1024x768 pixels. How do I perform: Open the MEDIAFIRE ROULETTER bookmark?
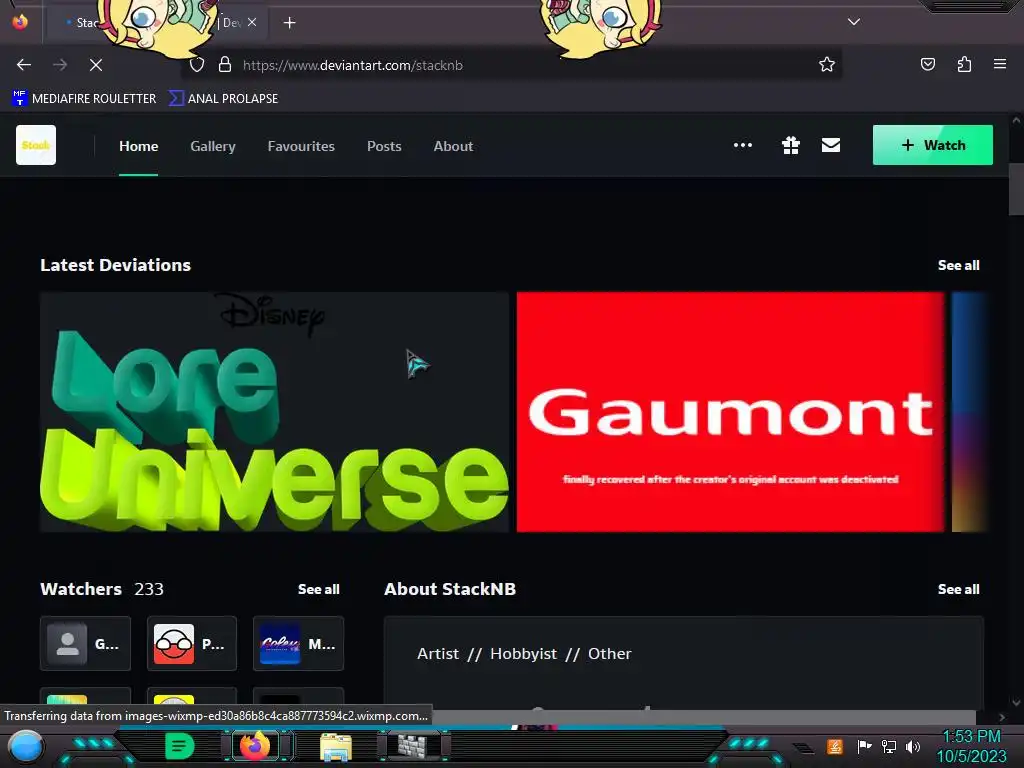84,99
